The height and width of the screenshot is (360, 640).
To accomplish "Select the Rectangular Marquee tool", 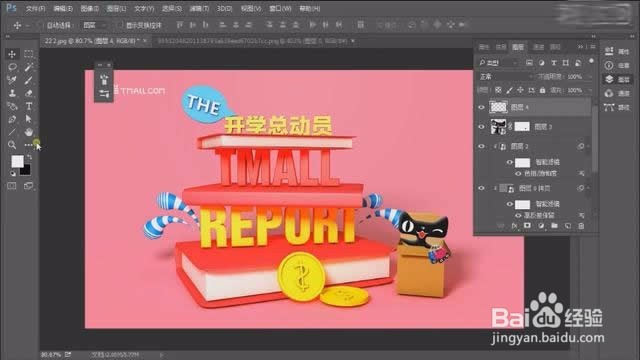I will [28, 54].
